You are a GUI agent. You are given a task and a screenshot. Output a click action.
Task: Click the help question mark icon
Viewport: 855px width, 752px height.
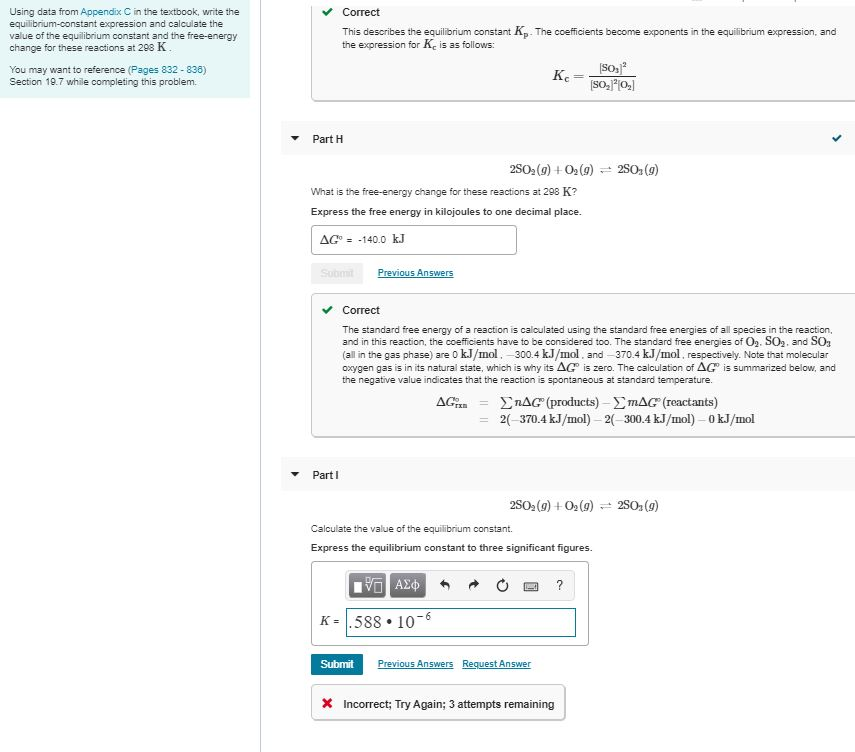pos(559,586)
